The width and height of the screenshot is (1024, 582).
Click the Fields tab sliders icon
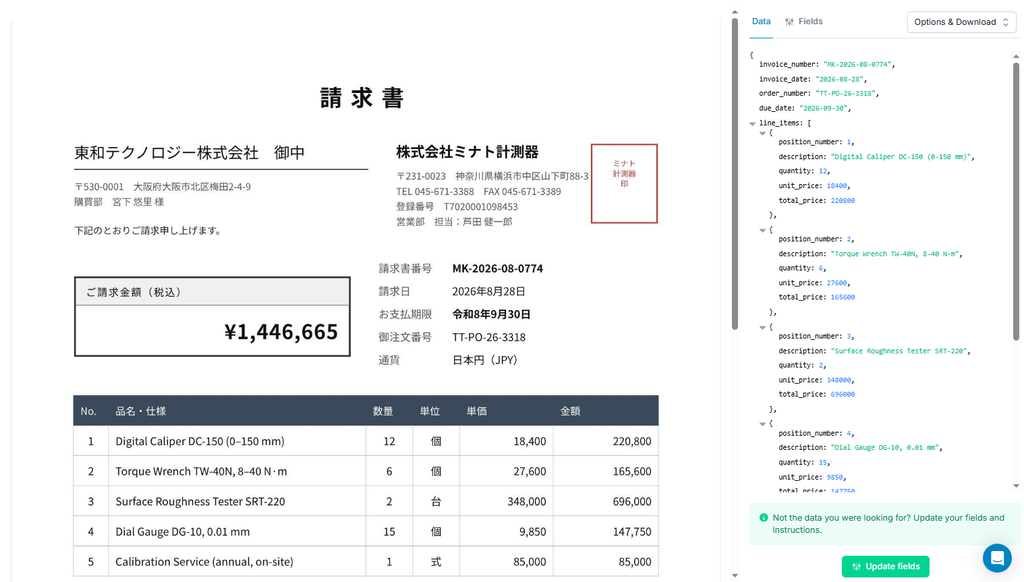790,22
